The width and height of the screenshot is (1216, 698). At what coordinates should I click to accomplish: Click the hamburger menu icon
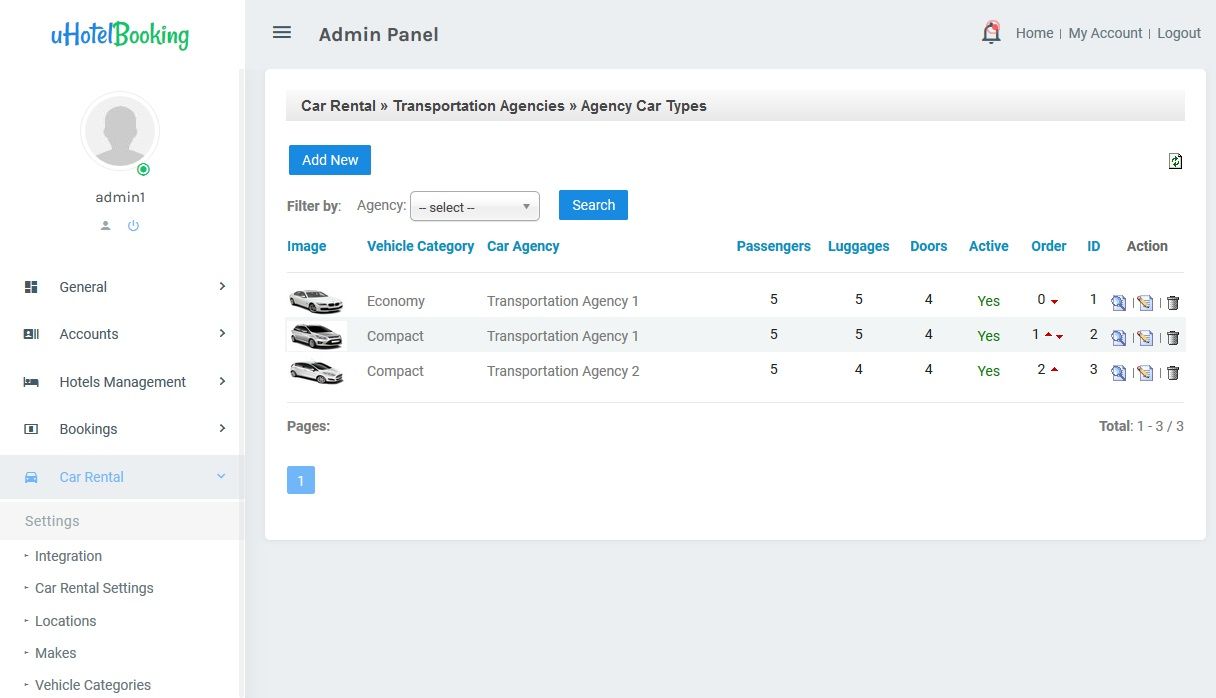(282, 33)
